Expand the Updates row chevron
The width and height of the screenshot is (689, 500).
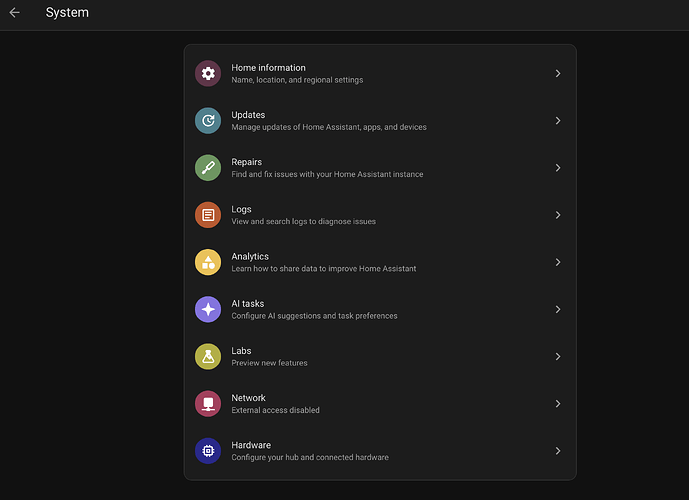(558, 120)
